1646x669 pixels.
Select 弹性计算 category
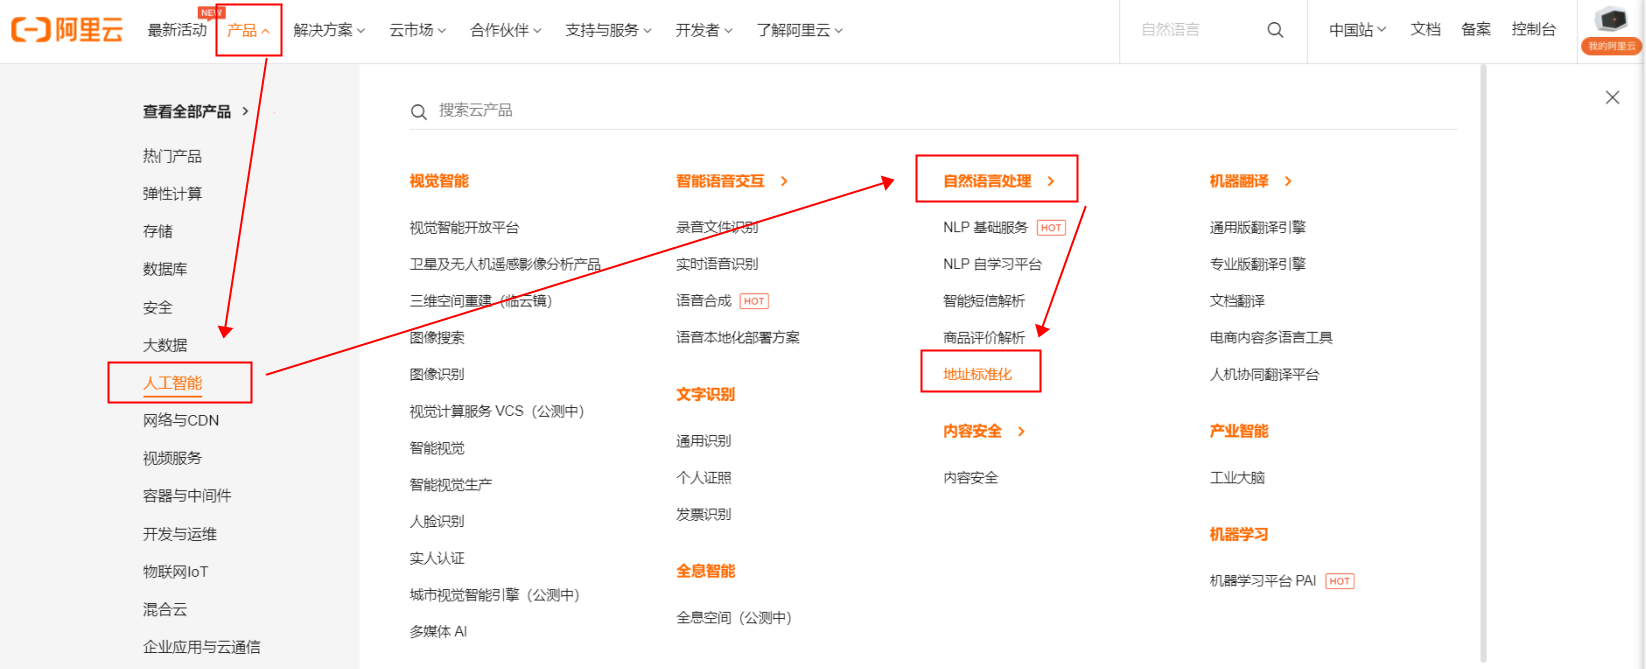click(172, 194)
